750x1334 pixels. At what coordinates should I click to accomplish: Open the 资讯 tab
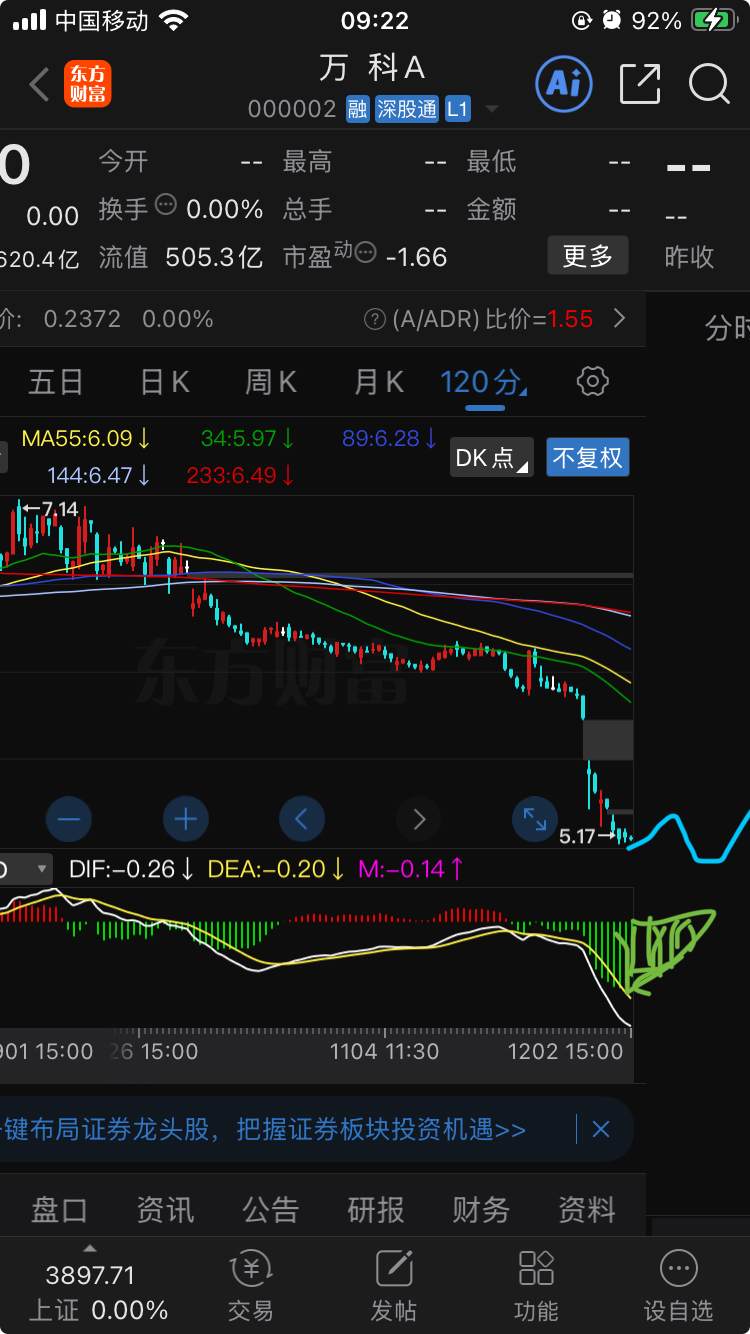pyautogui.click(x=165, y=1210)
